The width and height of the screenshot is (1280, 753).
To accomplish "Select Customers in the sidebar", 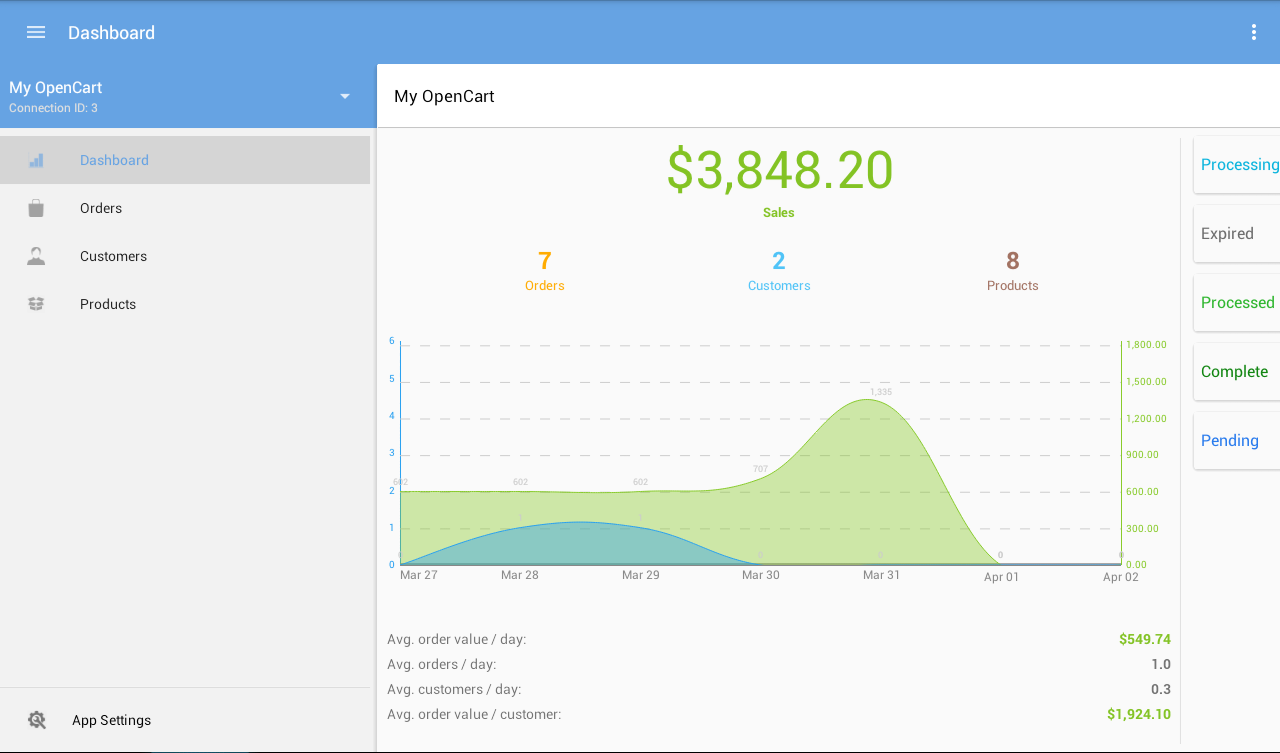I will [185, 256].
